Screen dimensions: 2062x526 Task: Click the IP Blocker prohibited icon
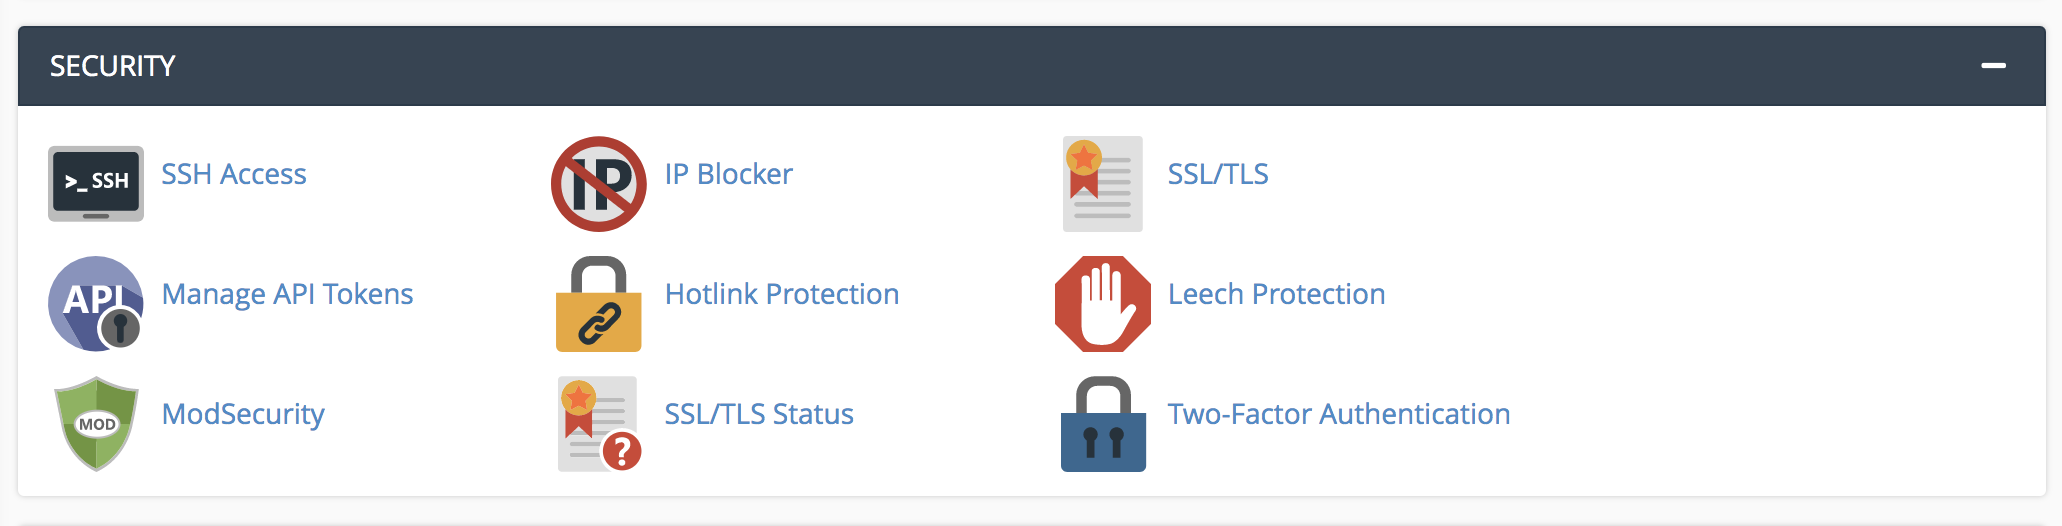(598, 184)
